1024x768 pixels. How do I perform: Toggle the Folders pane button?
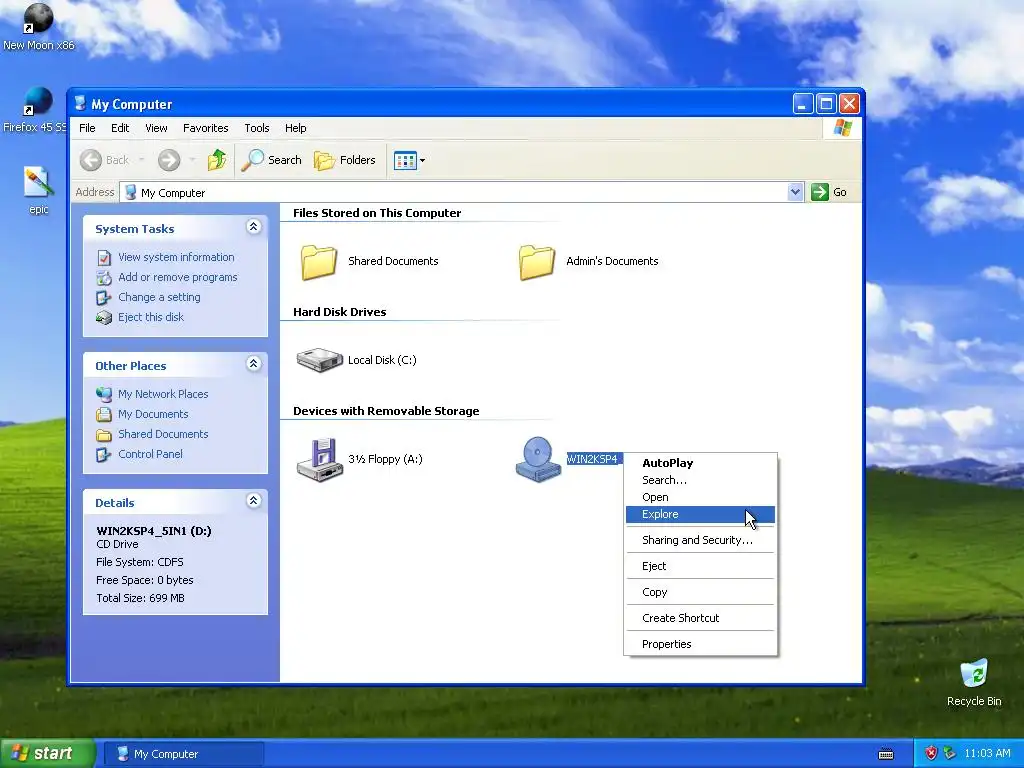345,160
